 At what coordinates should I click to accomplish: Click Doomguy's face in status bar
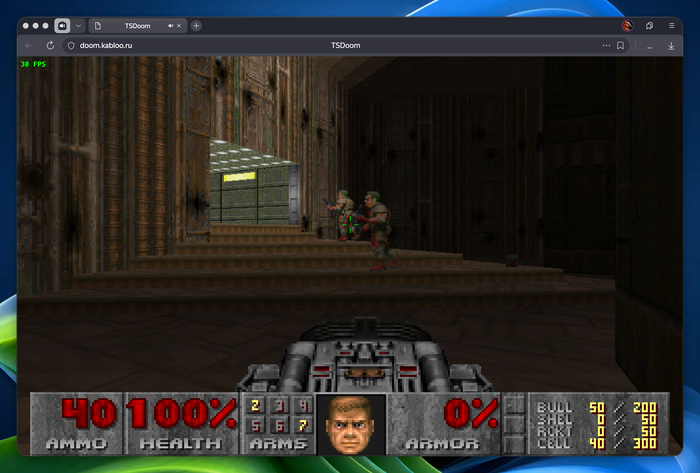[350, 420]
